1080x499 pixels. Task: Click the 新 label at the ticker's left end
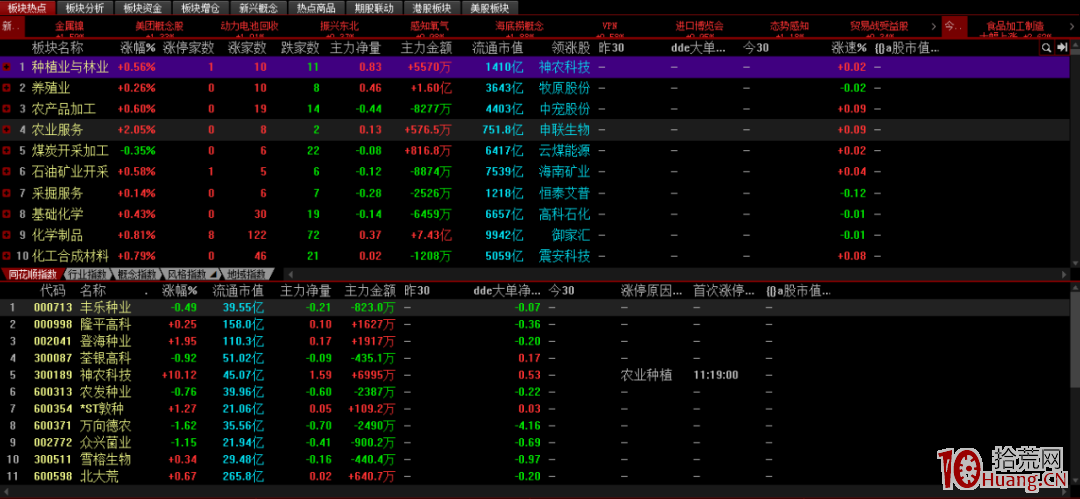pyautogui.click(x=12, y=26)
